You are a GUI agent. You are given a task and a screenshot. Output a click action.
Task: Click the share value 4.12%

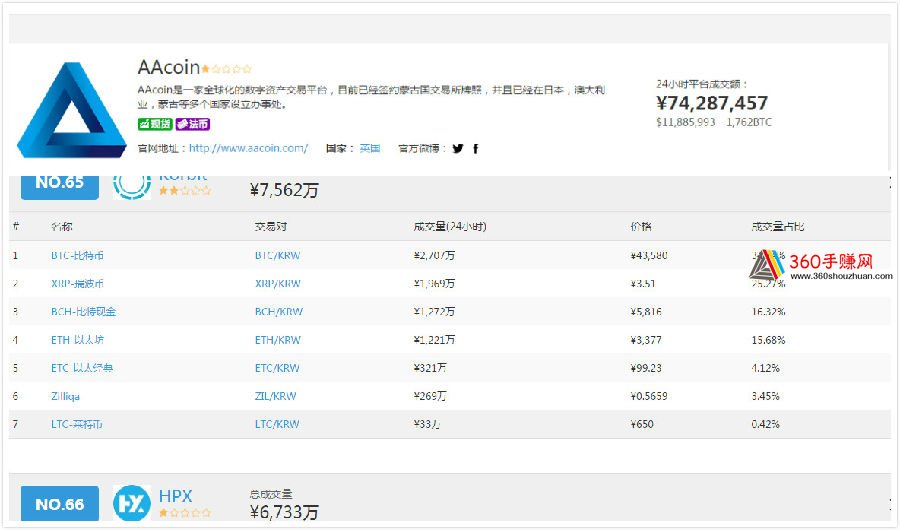pyautogui.click(x=765, y=368)
